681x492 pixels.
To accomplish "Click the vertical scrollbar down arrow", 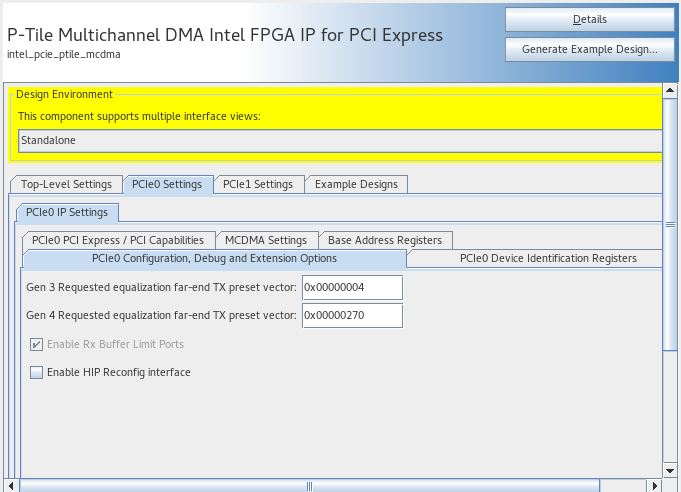I will point(673,473).
